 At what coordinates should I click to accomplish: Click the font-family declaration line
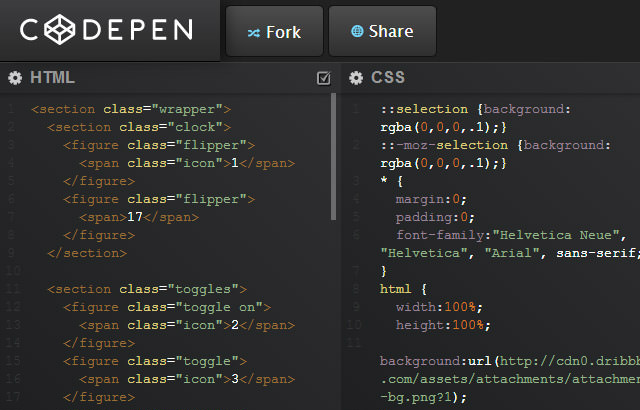click(x=511, y=235)
